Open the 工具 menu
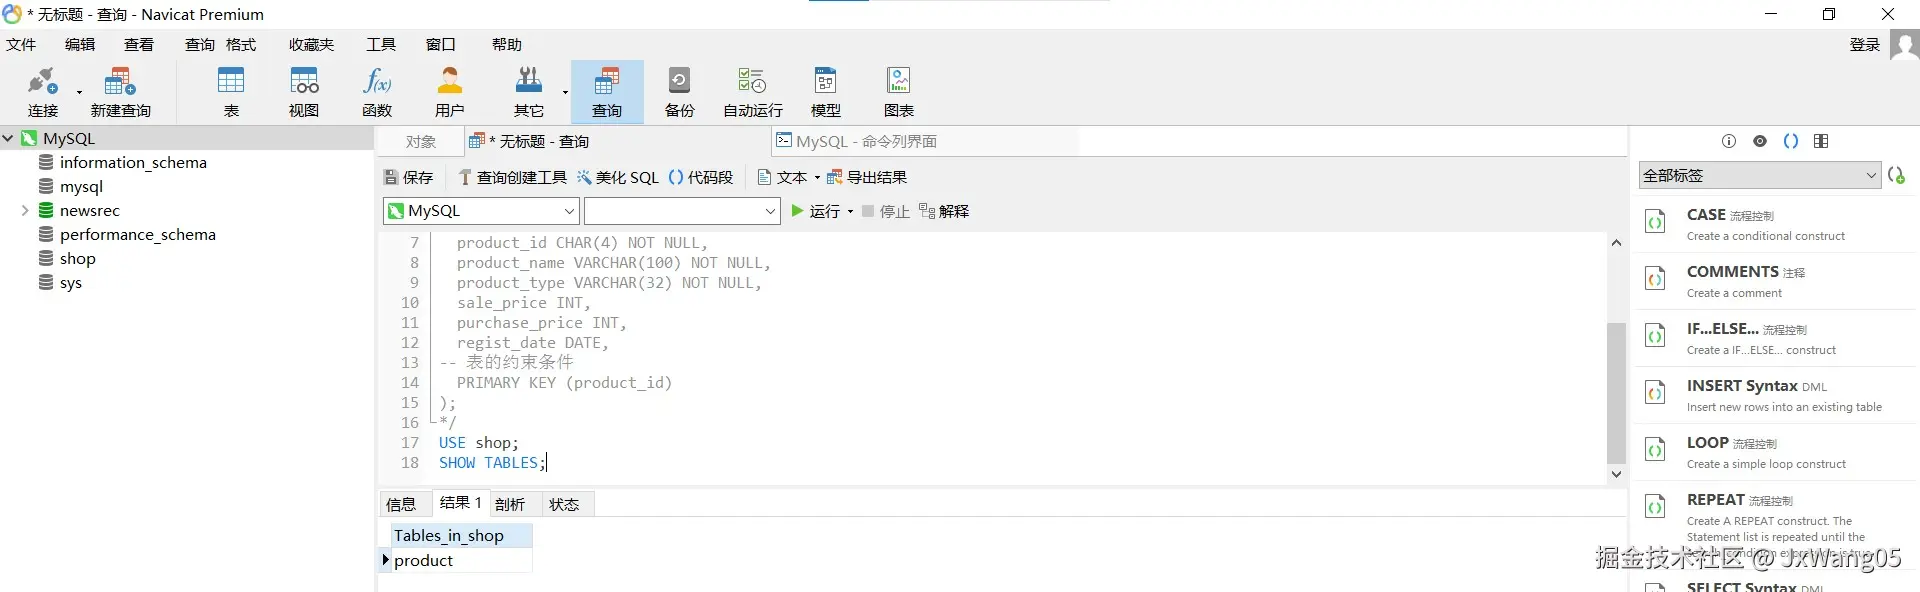The image size is (1920, 592). click(x=381, y=45)
